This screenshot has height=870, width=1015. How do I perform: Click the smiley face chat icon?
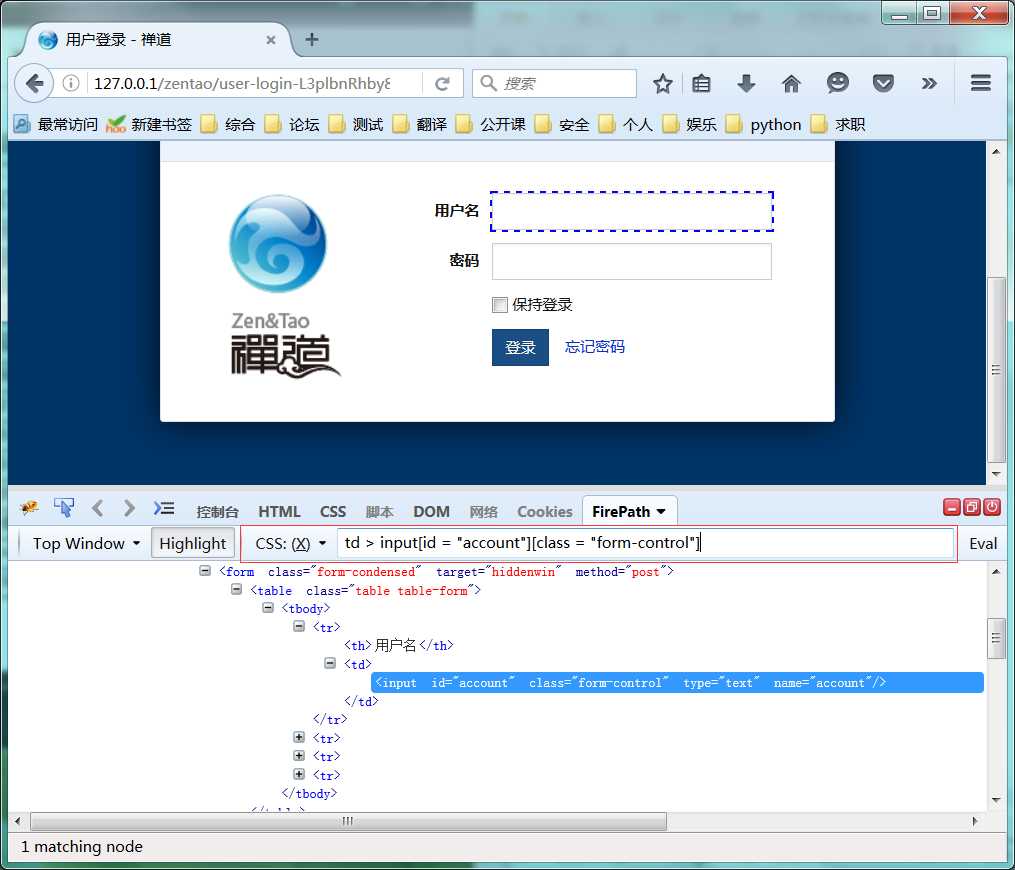[x=837, y=83]
